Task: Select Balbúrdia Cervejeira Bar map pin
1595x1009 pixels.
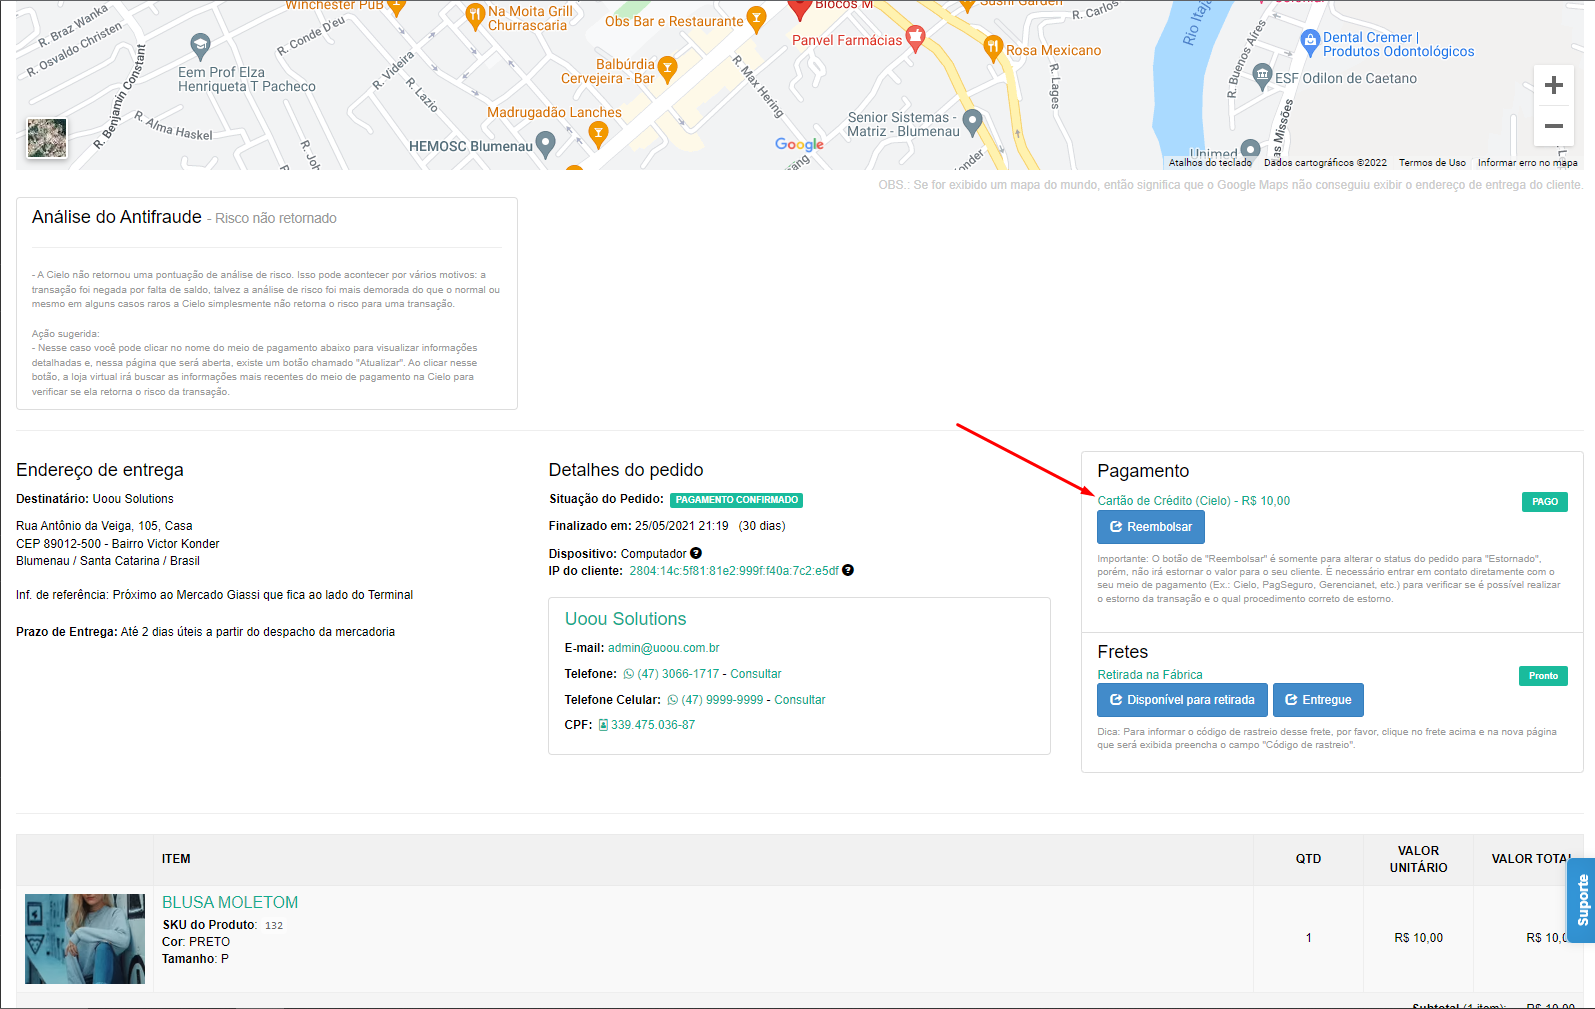Action: click(x=667, y=67)
